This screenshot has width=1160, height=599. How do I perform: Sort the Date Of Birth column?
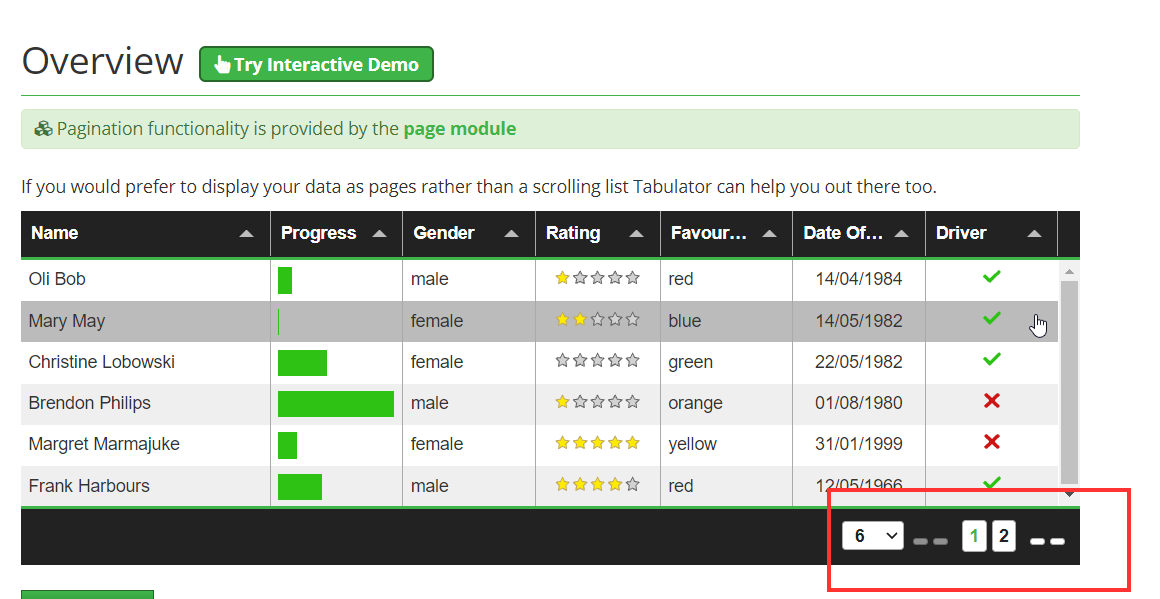tap(902, 233)
